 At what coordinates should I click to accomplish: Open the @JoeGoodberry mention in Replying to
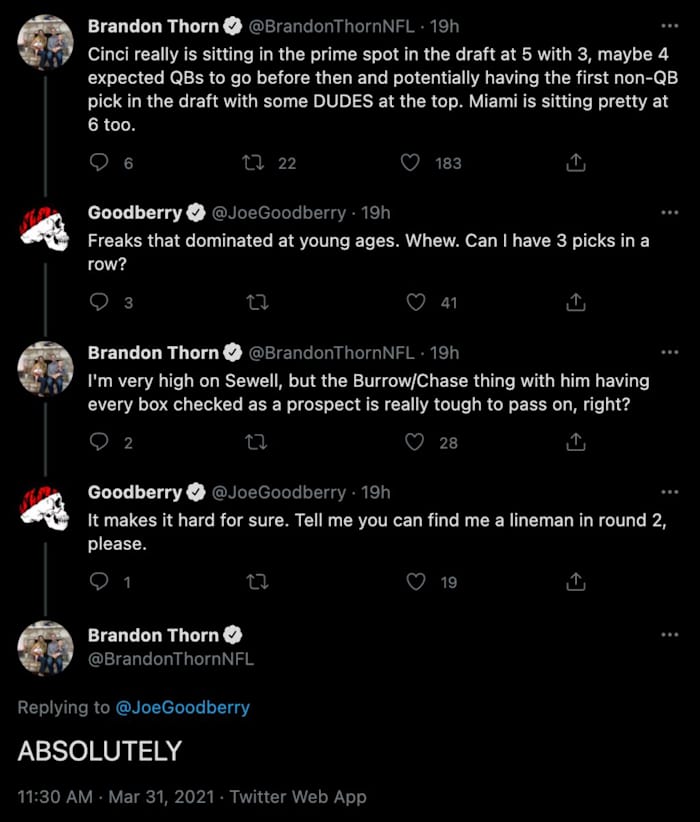(183, 707)
